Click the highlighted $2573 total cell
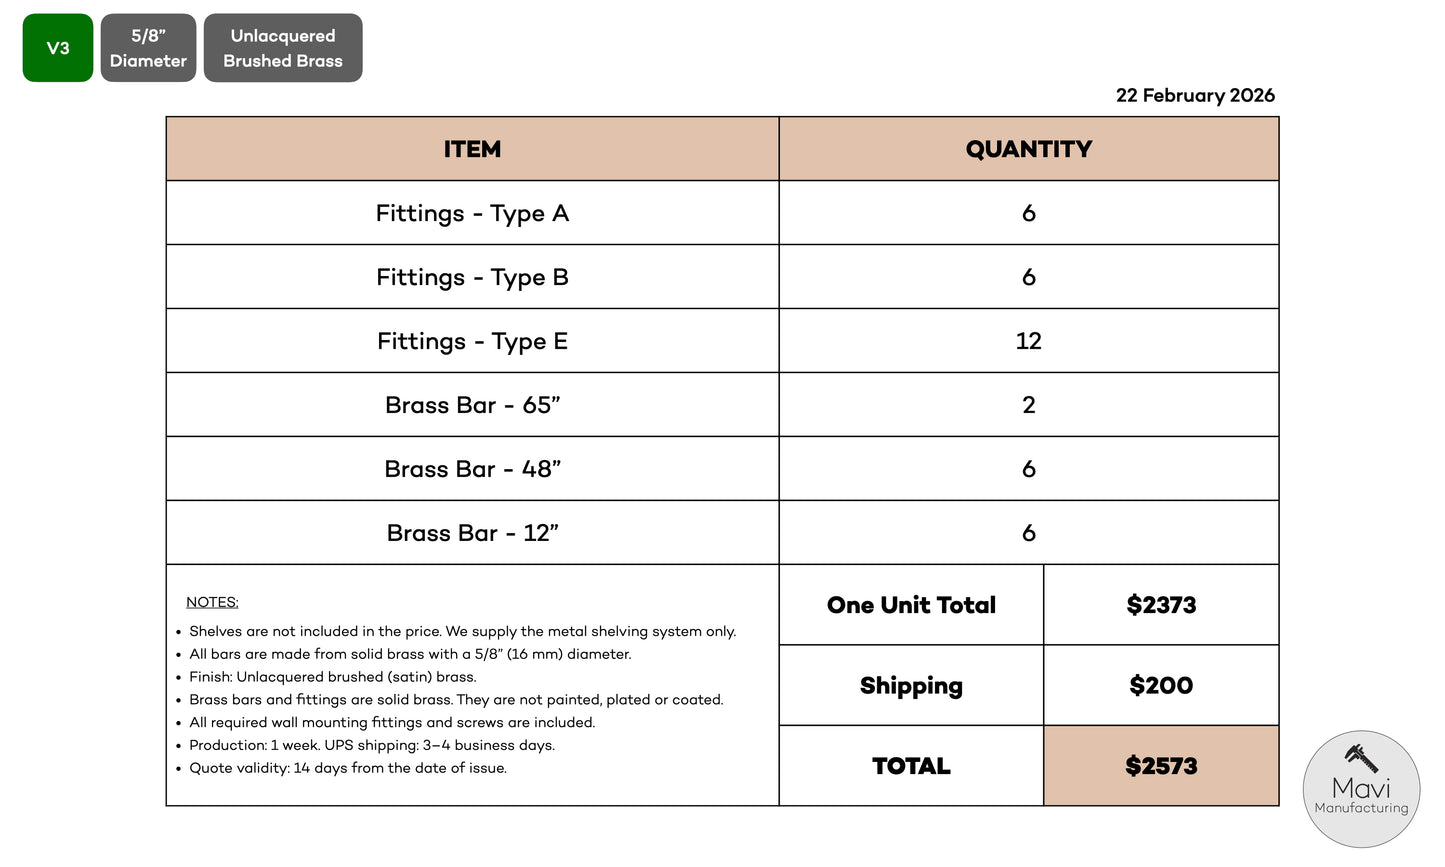The height and width of the screenshot is (867, 1445). click(x=1161, y=766)
